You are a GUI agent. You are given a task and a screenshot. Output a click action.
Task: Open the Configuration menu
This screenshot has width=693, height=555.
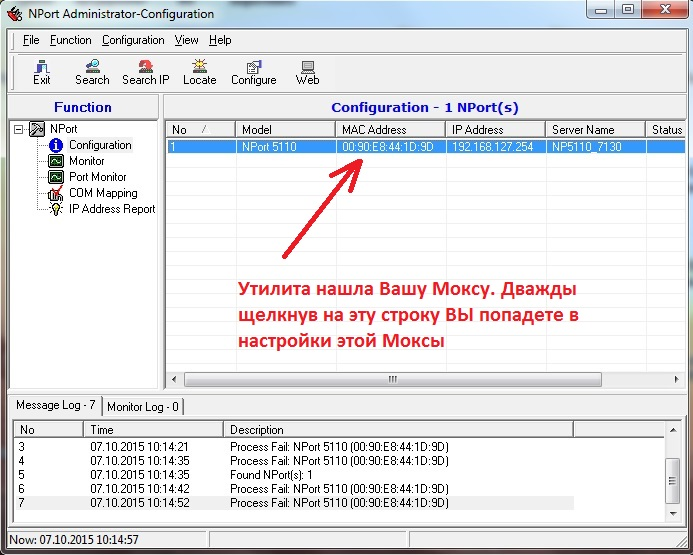[133, 40]
